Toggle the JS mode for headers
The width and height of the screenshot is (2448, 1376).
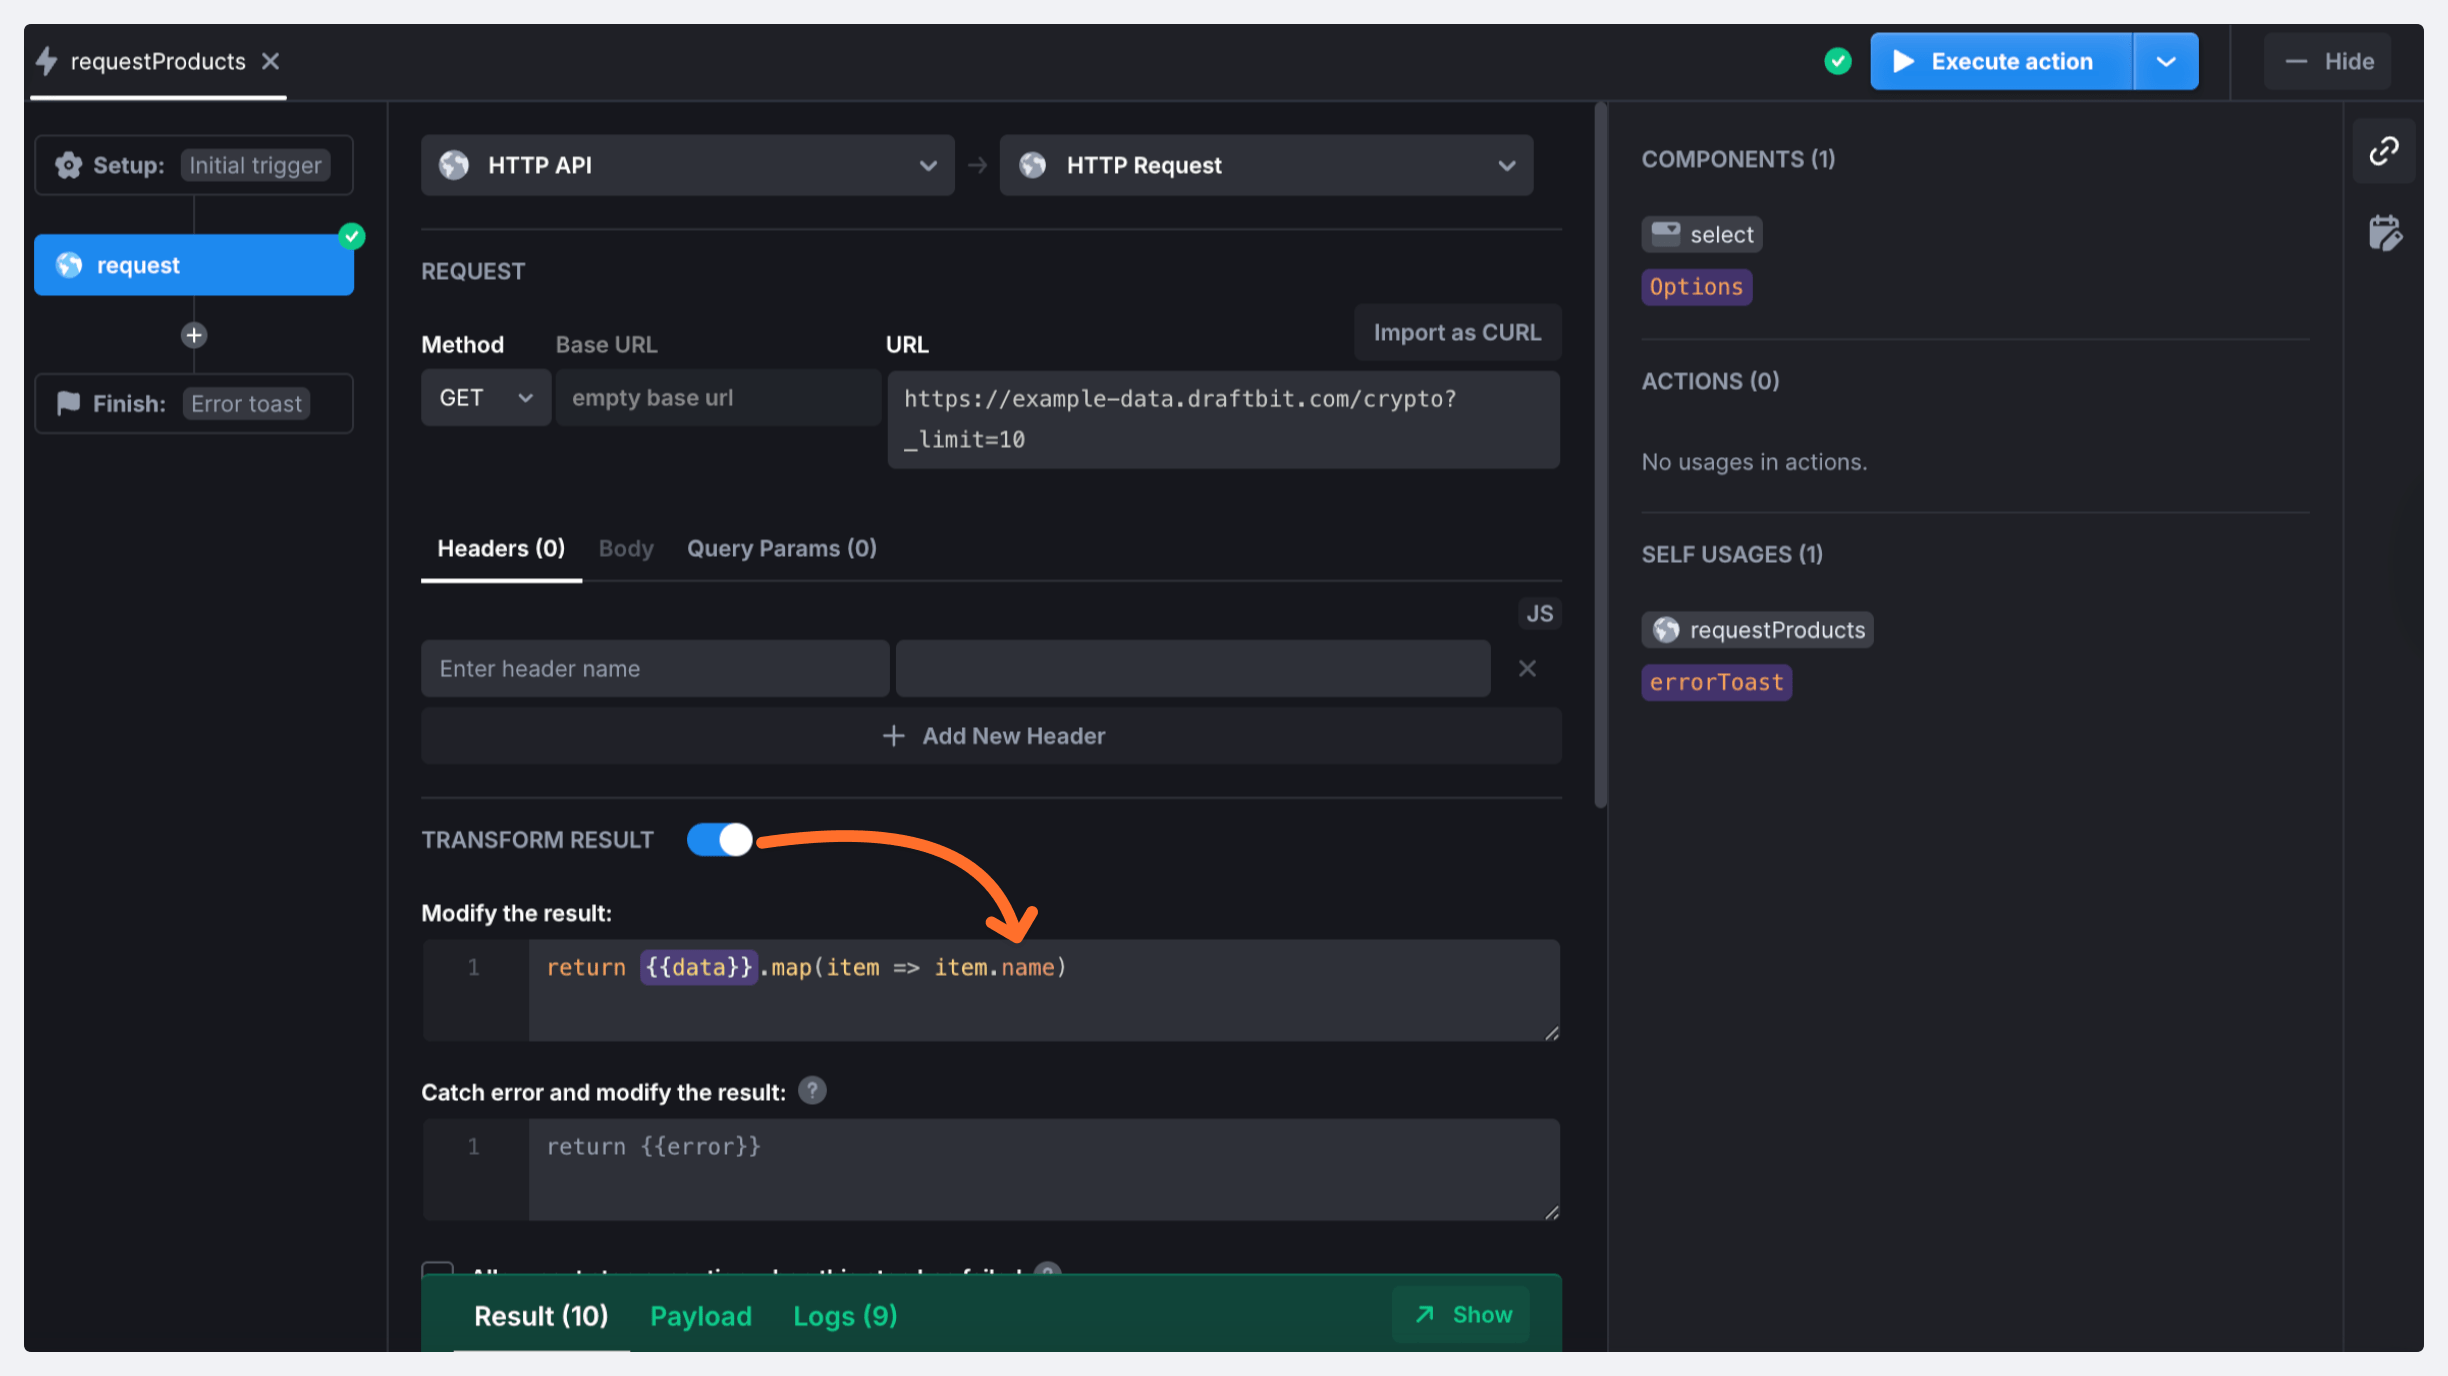point(1539,613)
